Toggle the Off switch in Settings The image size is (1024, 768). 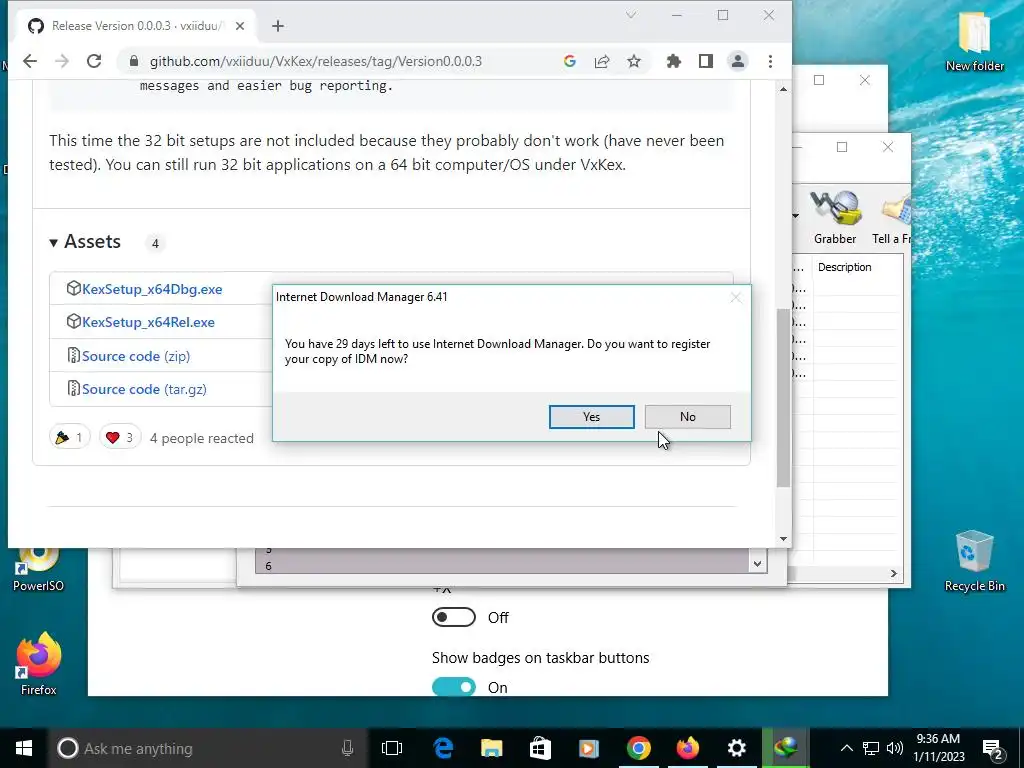coord(454,617)
